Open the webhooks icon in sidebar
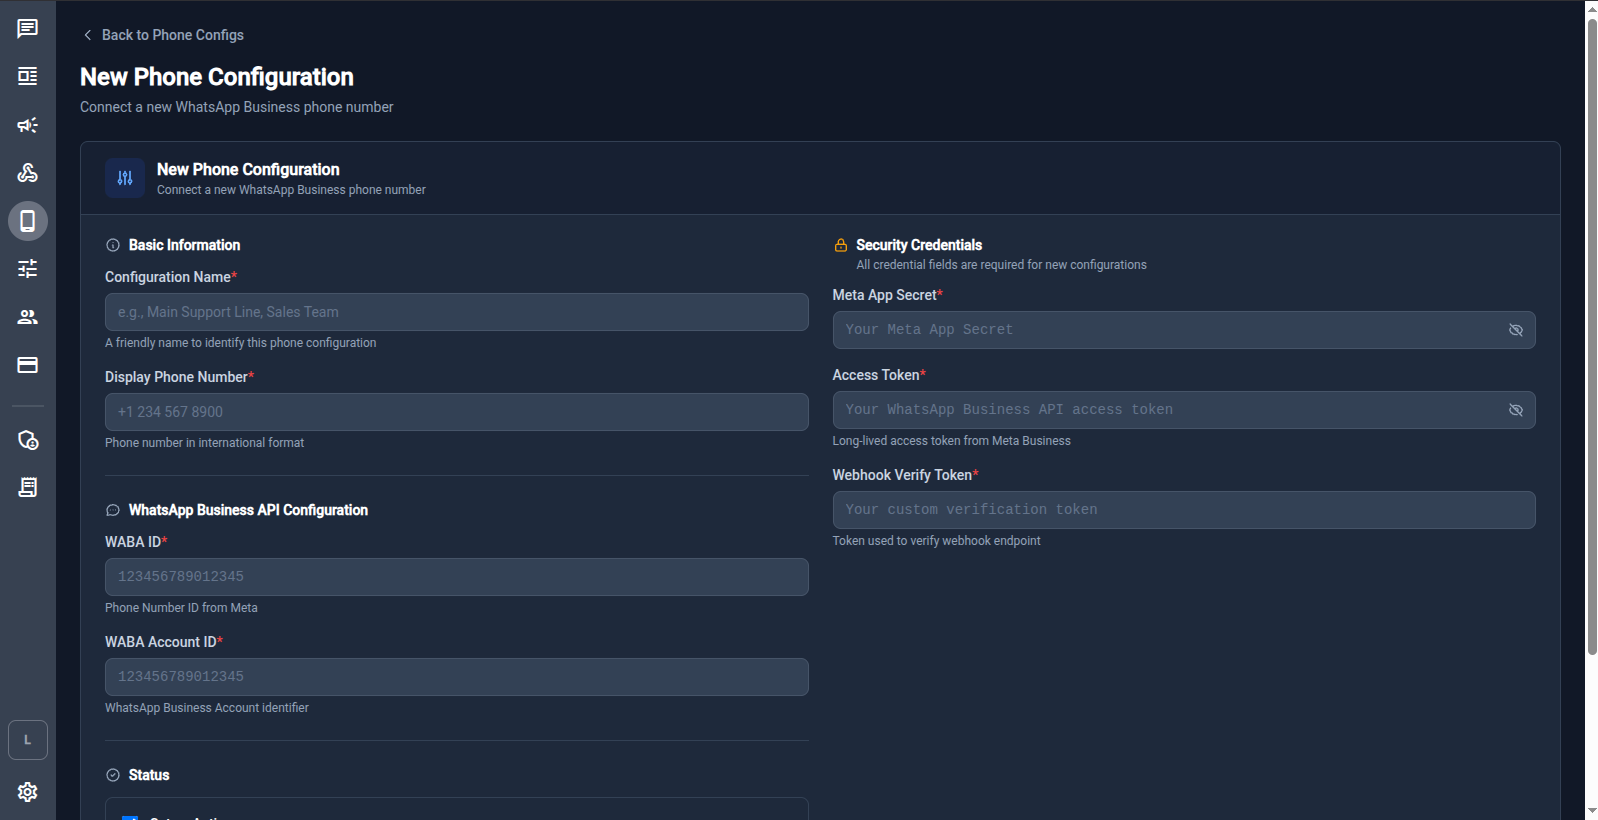Image resolution: width=1598 pixels, height=820 pixels. click(x=28, y=173)
